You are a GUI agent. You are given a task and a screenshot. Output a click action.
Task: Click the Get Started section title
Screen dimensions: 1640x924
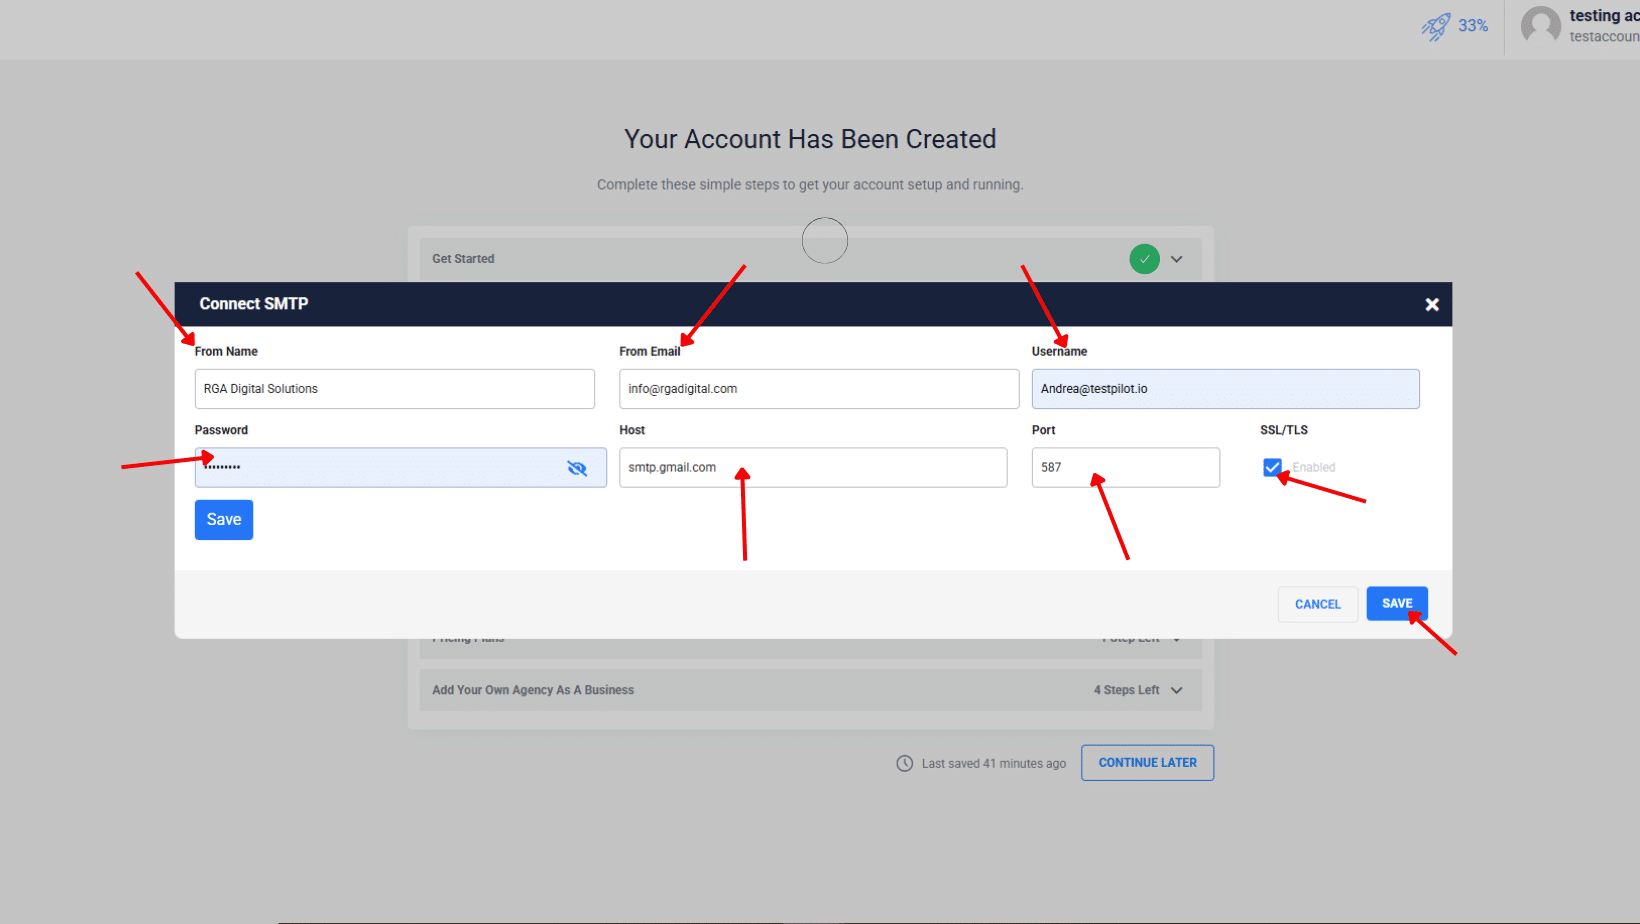pos(463,259)
